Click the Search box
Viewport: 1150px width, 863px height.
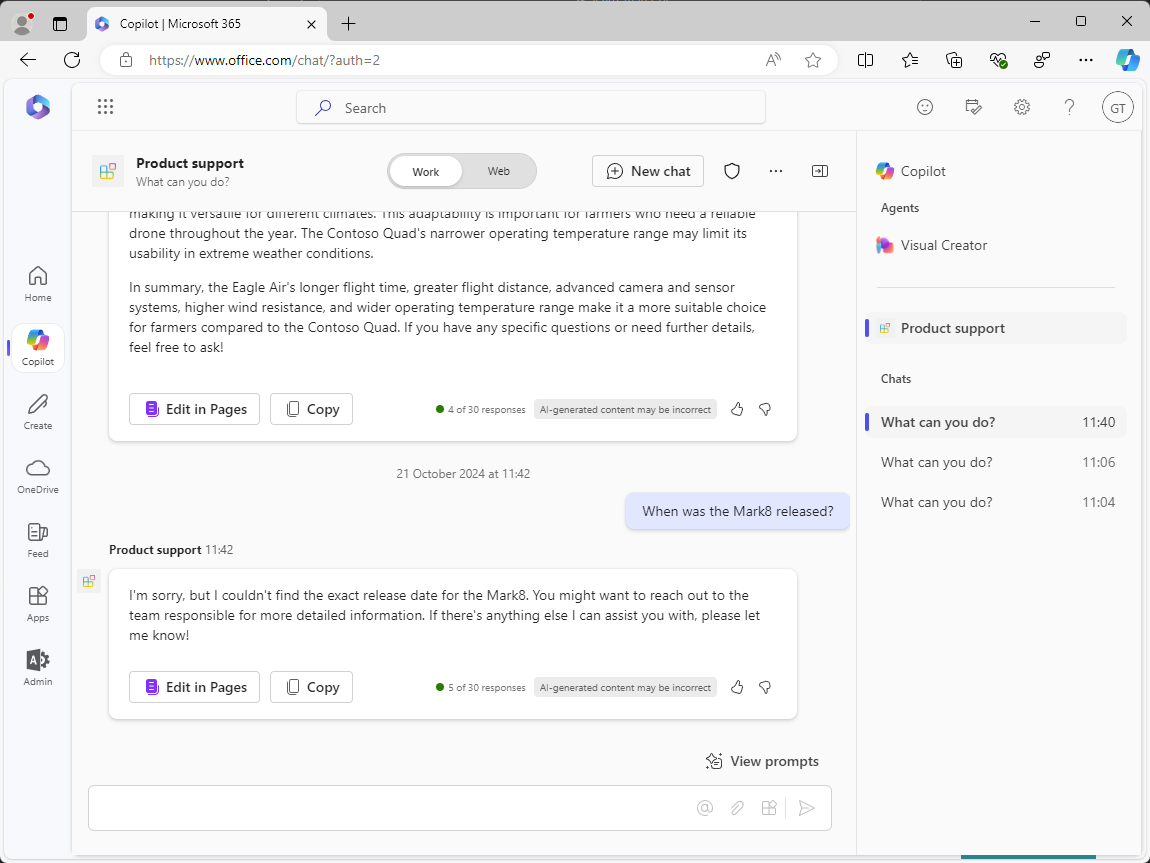click(x=531, y=108)
